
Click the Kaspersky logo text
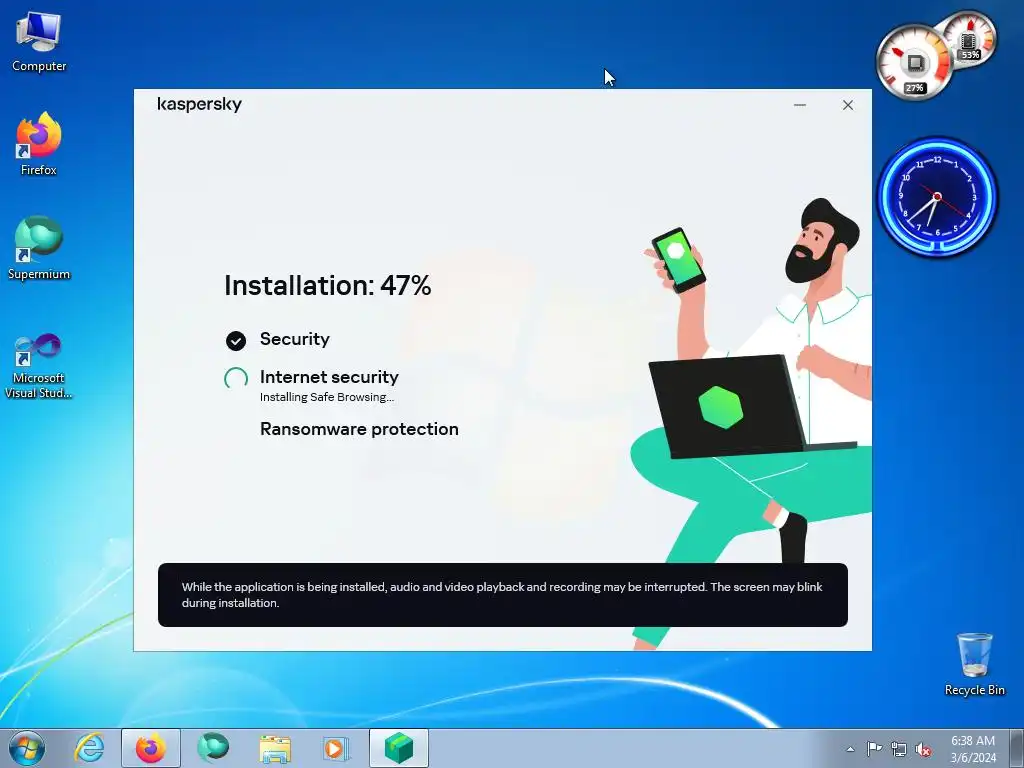pyautogui.click(x=199, y=104)
